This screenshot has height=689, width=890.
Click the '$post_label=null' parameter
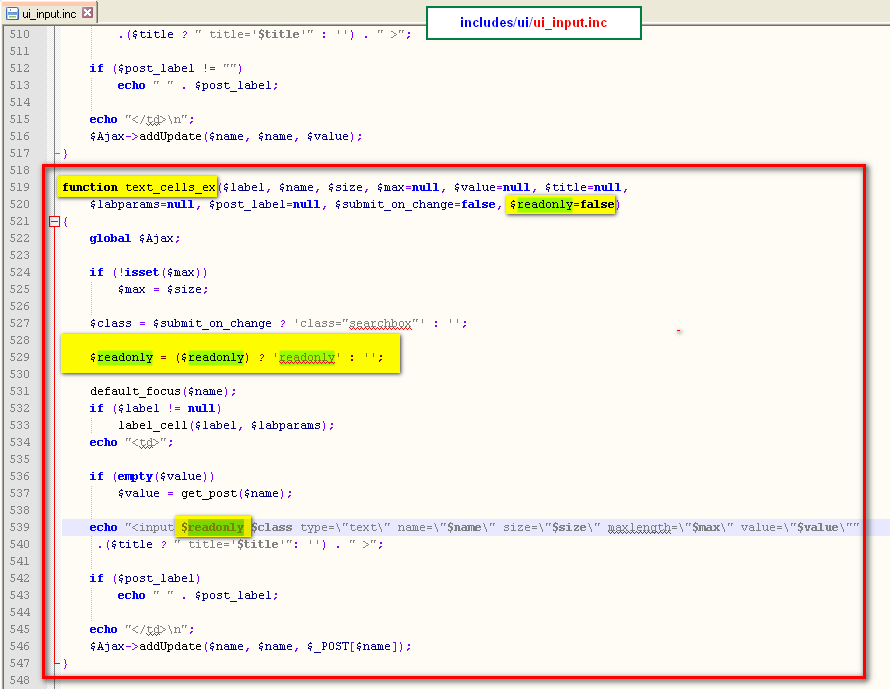[x=265, y=204]
